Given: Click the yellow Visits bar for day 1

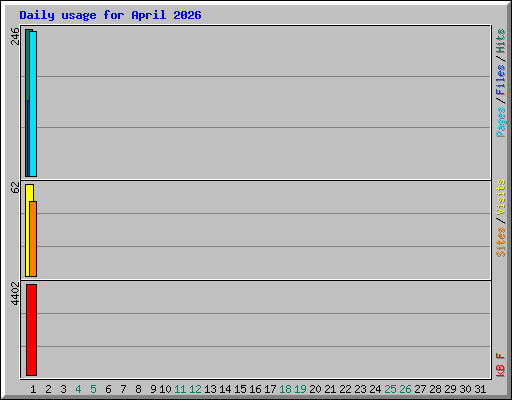Looking at the screenshot, I should pyautogui.click(x=27, y=230).
